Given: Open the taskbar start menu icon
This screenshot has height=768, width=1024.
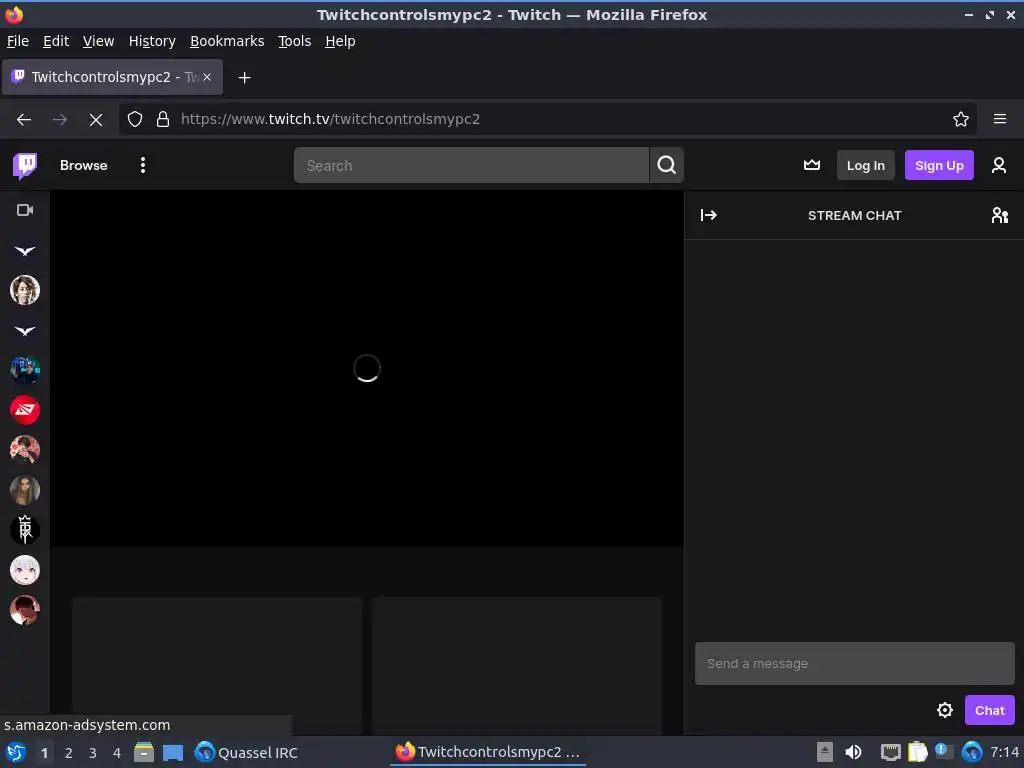Looking at the screenshot, I should click(x=16, y=752).
